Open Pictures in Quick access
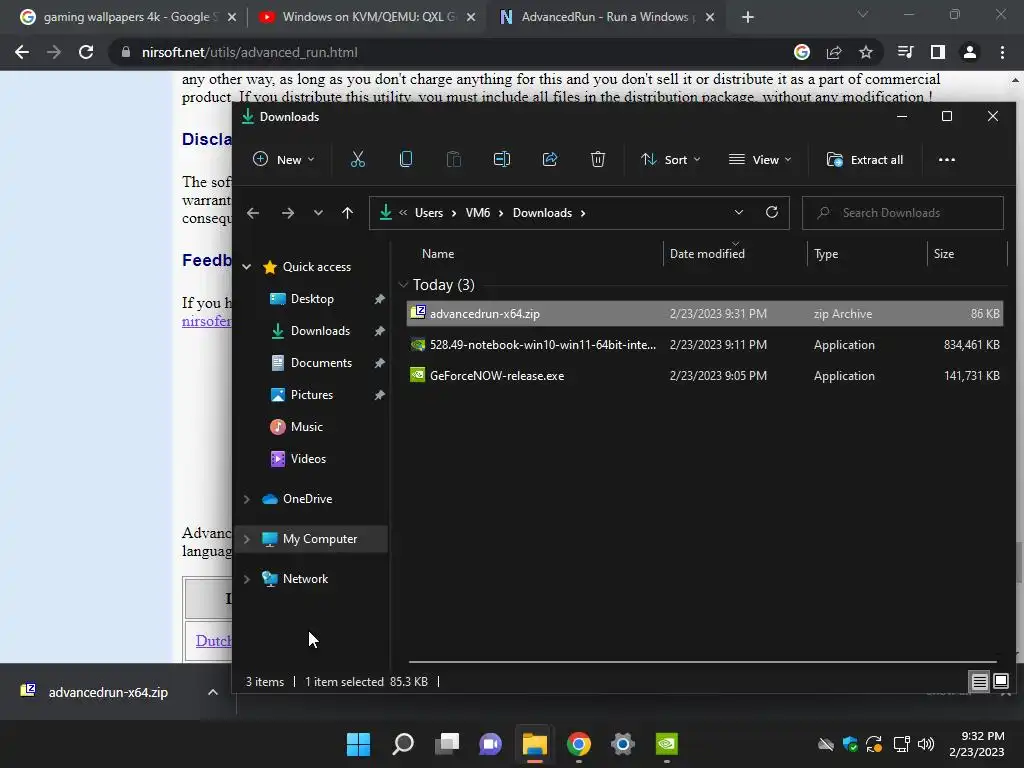Viewport: 1024px width, 768px height. click(312, 394)
